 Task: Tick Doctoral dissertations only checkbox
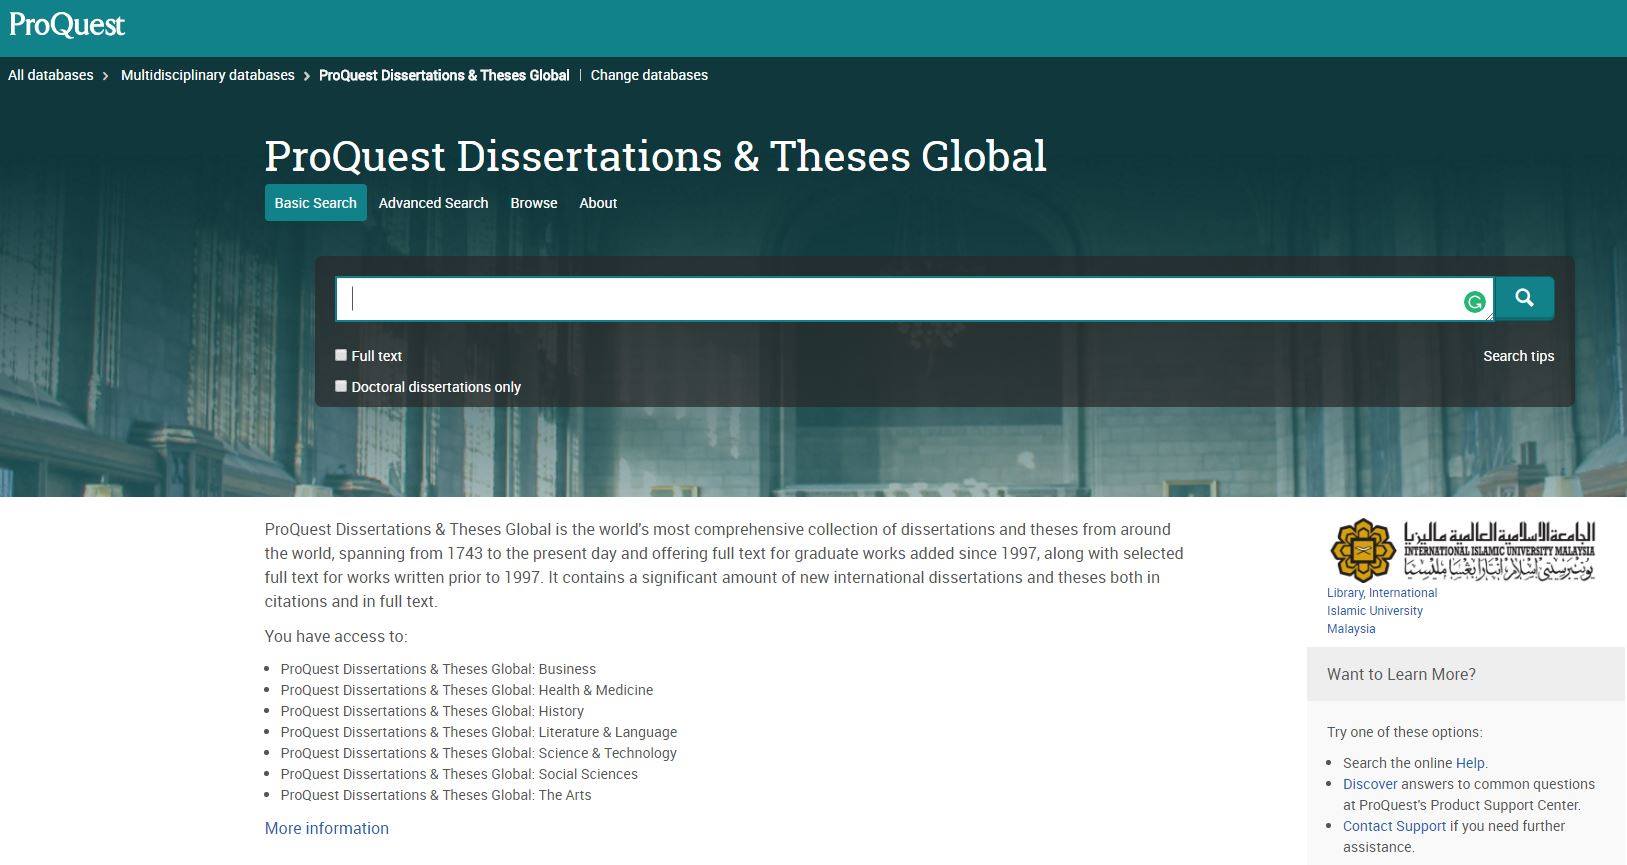tap(341, 386)
